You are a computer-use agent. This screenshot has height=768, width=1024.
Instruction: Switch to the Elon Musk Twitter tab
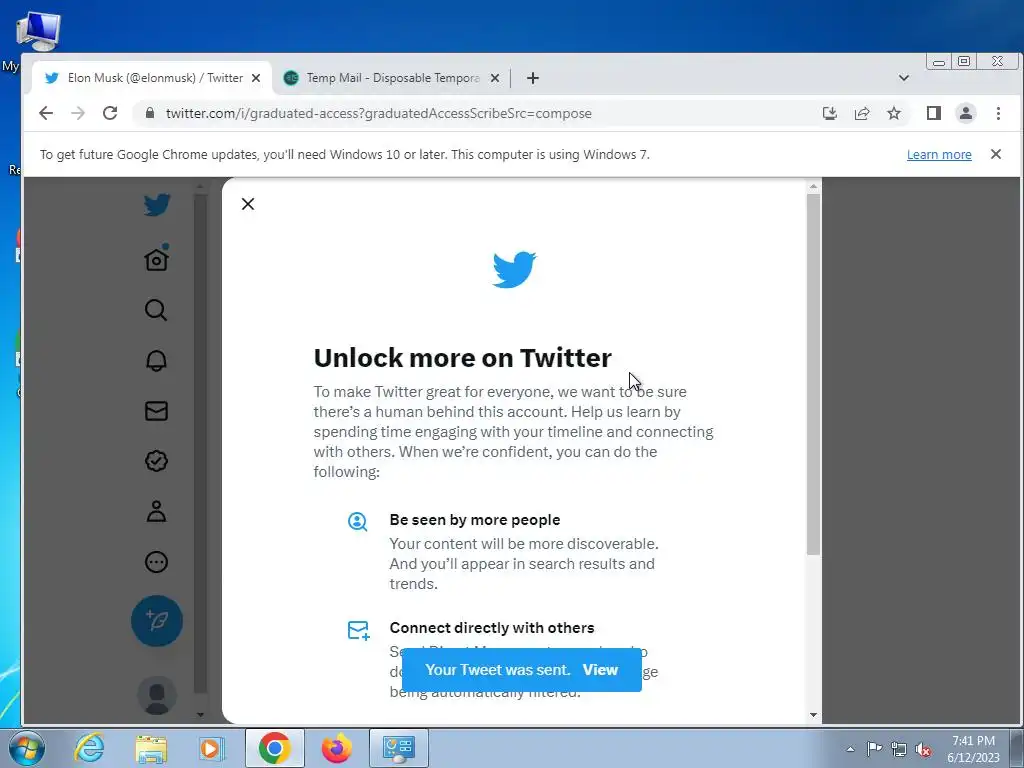pyautogui.click(x=152, y=78)
